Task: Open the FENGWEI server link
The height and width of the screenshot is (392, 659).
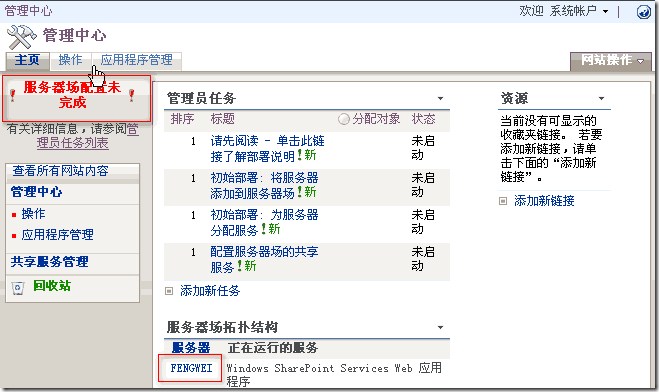Action: (x=191, y=368)
